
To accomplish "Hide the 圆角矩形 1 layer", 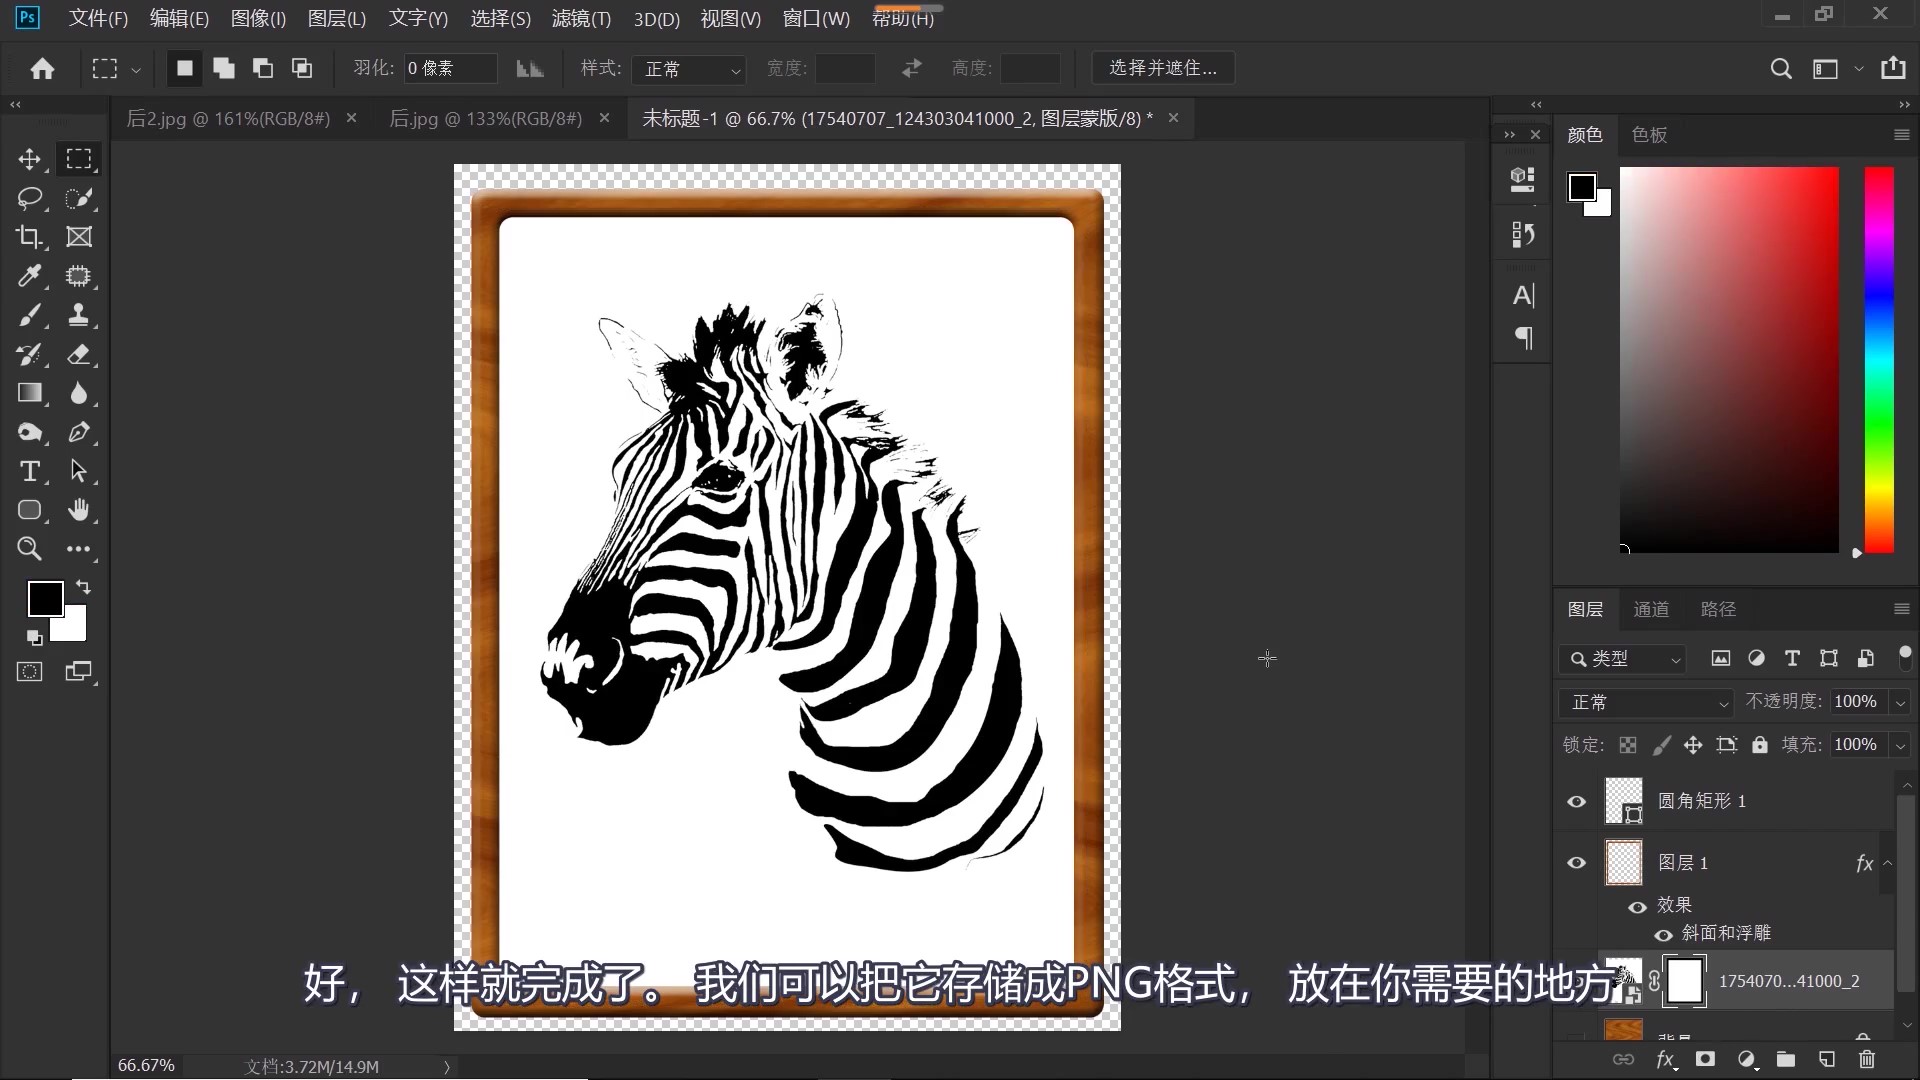I will [x=1576, y=801].
